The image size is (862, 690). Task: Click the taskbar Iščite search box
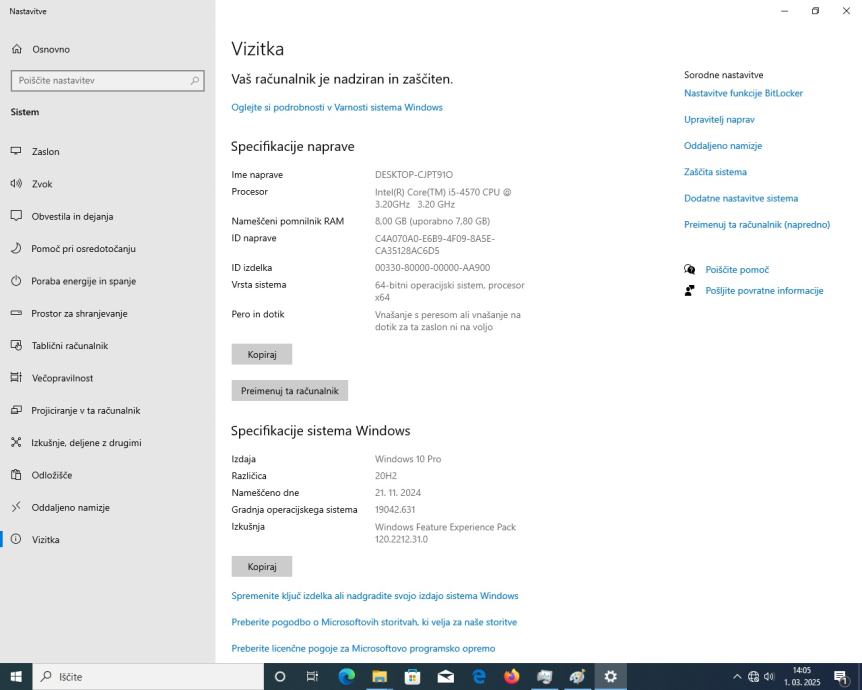point(148,676)
